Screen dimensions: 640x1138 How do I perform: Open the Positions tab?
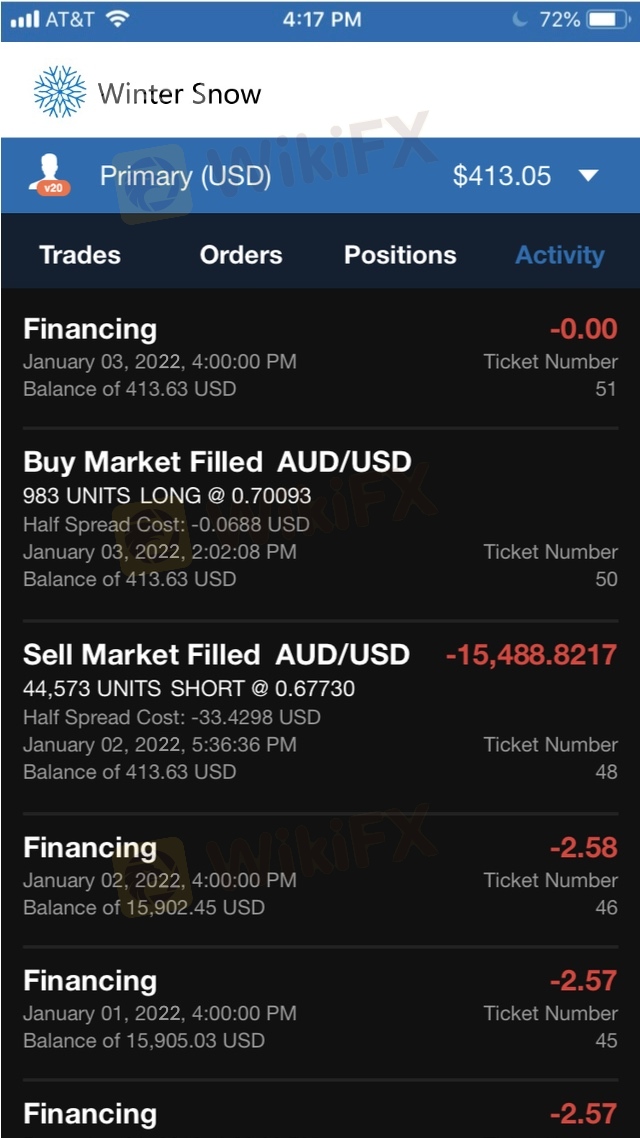(x=400, y=255)
